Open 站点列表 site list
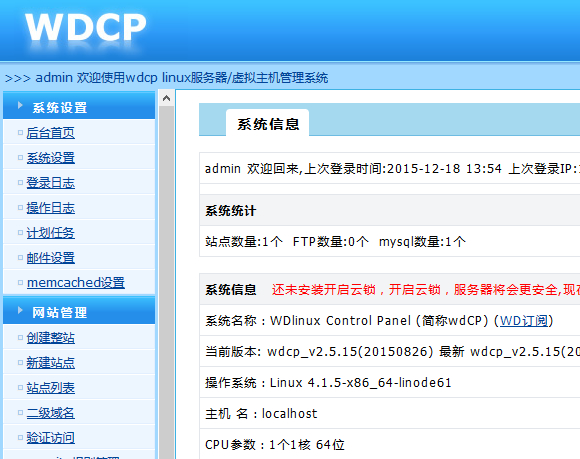 point(51,388)
